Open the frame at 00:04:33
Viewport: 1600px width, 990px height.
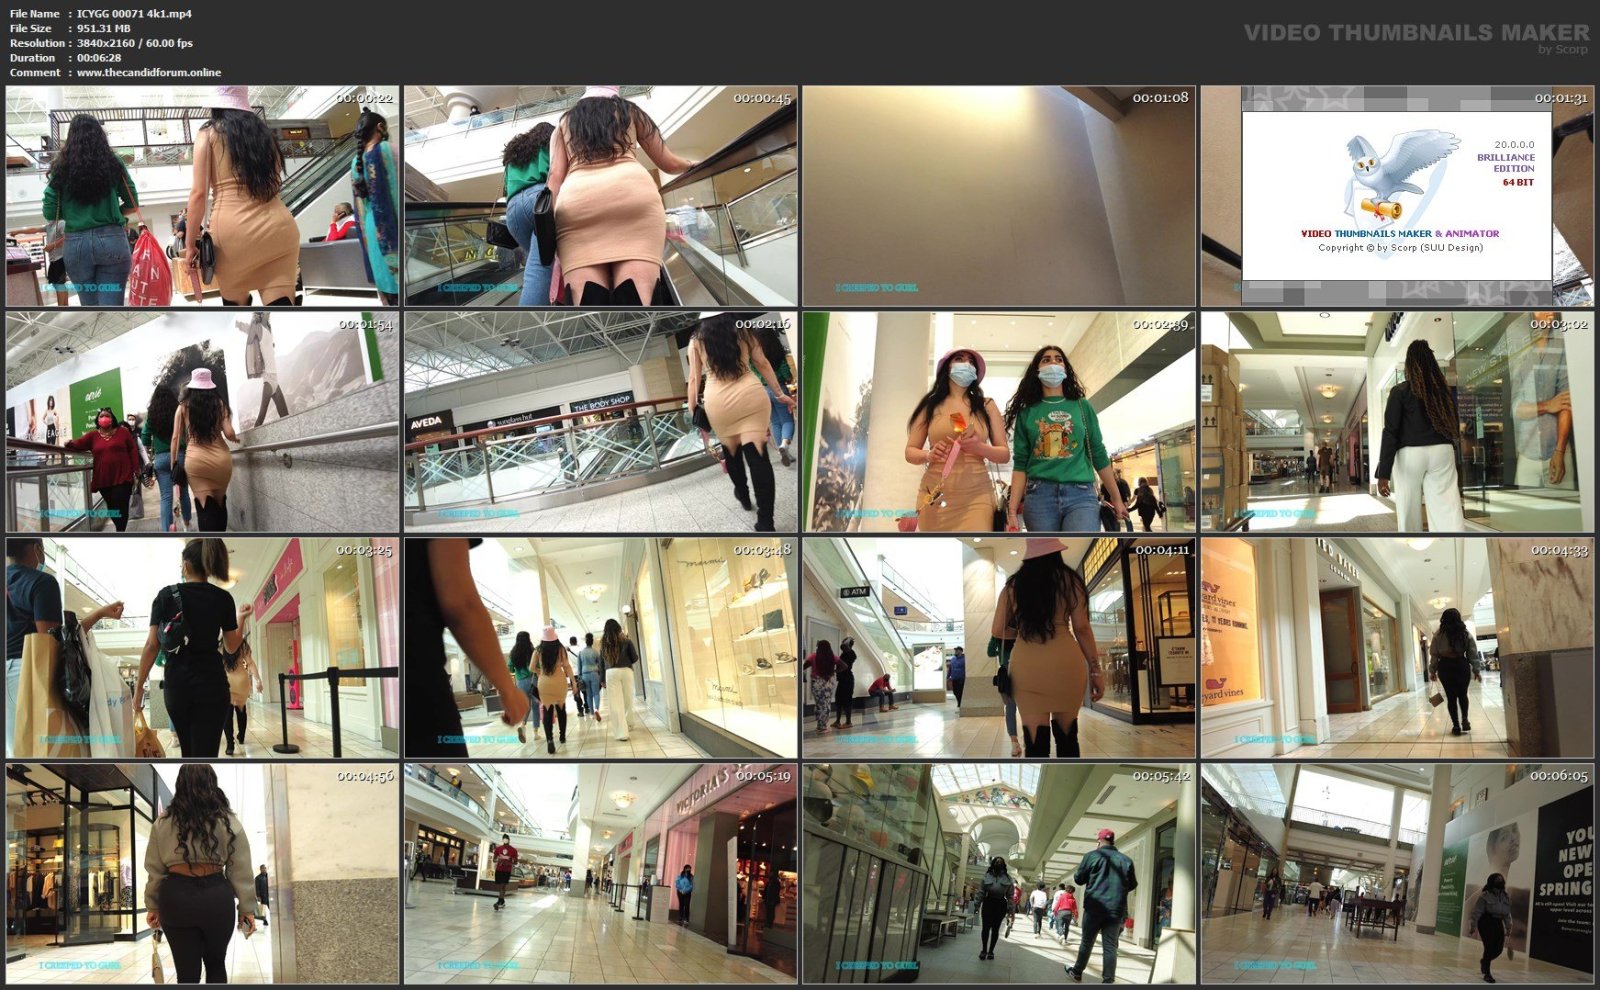(1397, 648)
